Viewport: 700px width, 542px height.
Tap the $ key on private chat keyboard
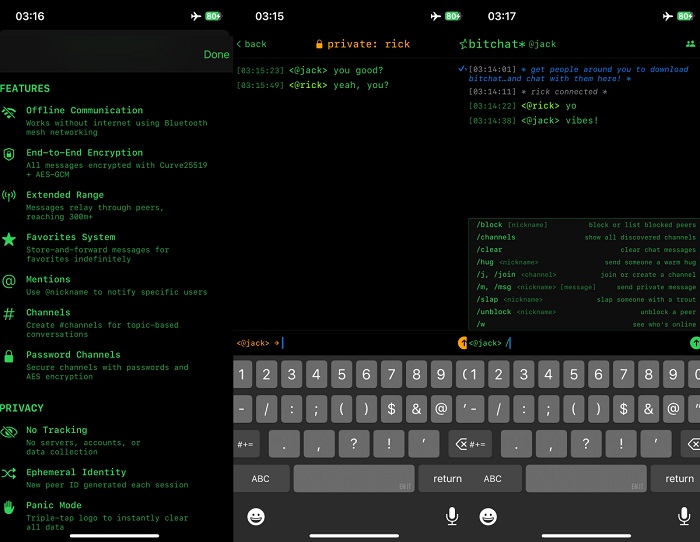coord(392,409)
